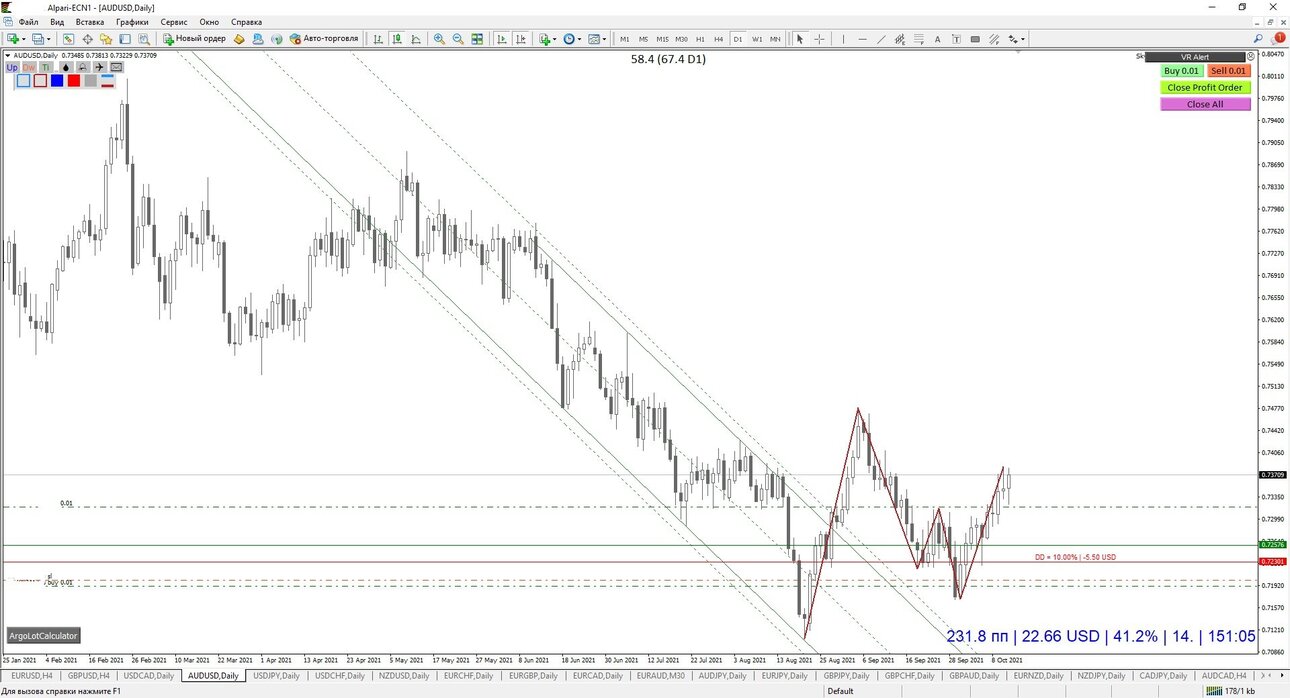1290x698 pixels.
Task: Open the Data Window crosshair icon
Action: (87, 39)
